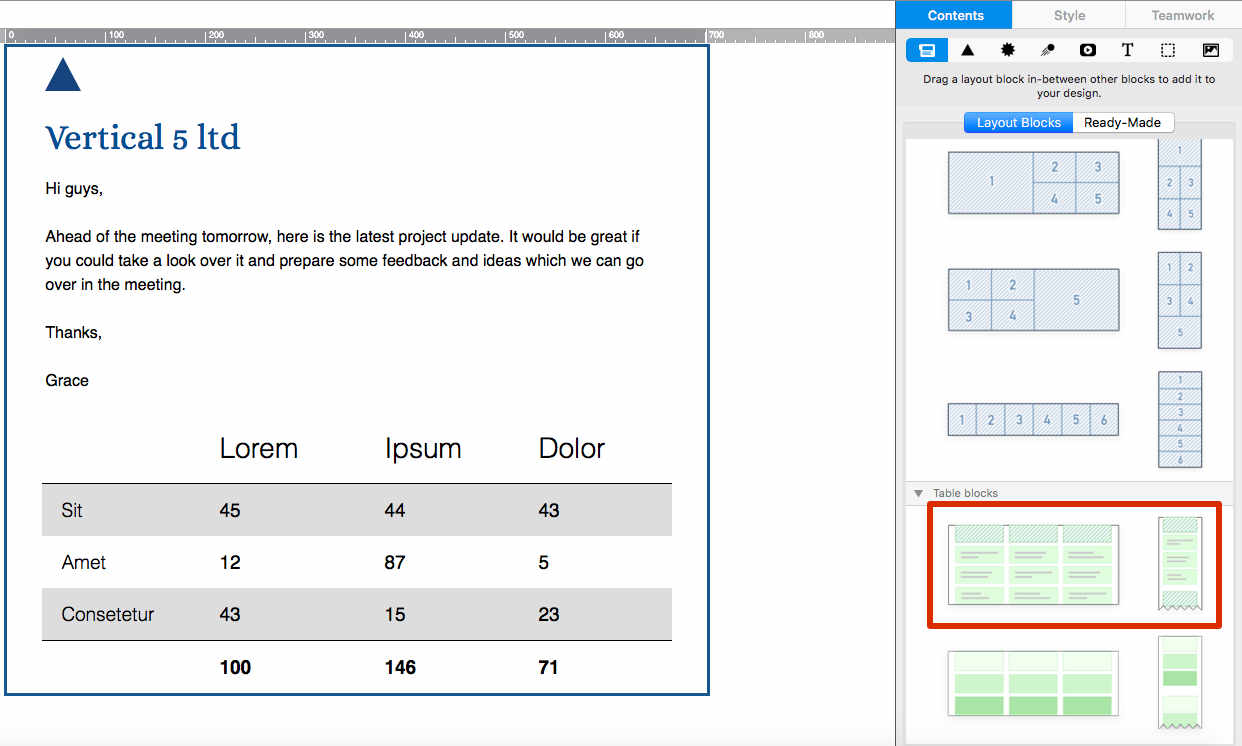Click the narrow vertical table block thumbnail
This screenshot has width=1242, height=746.
pyautogui.click(x=1180, y=564)
